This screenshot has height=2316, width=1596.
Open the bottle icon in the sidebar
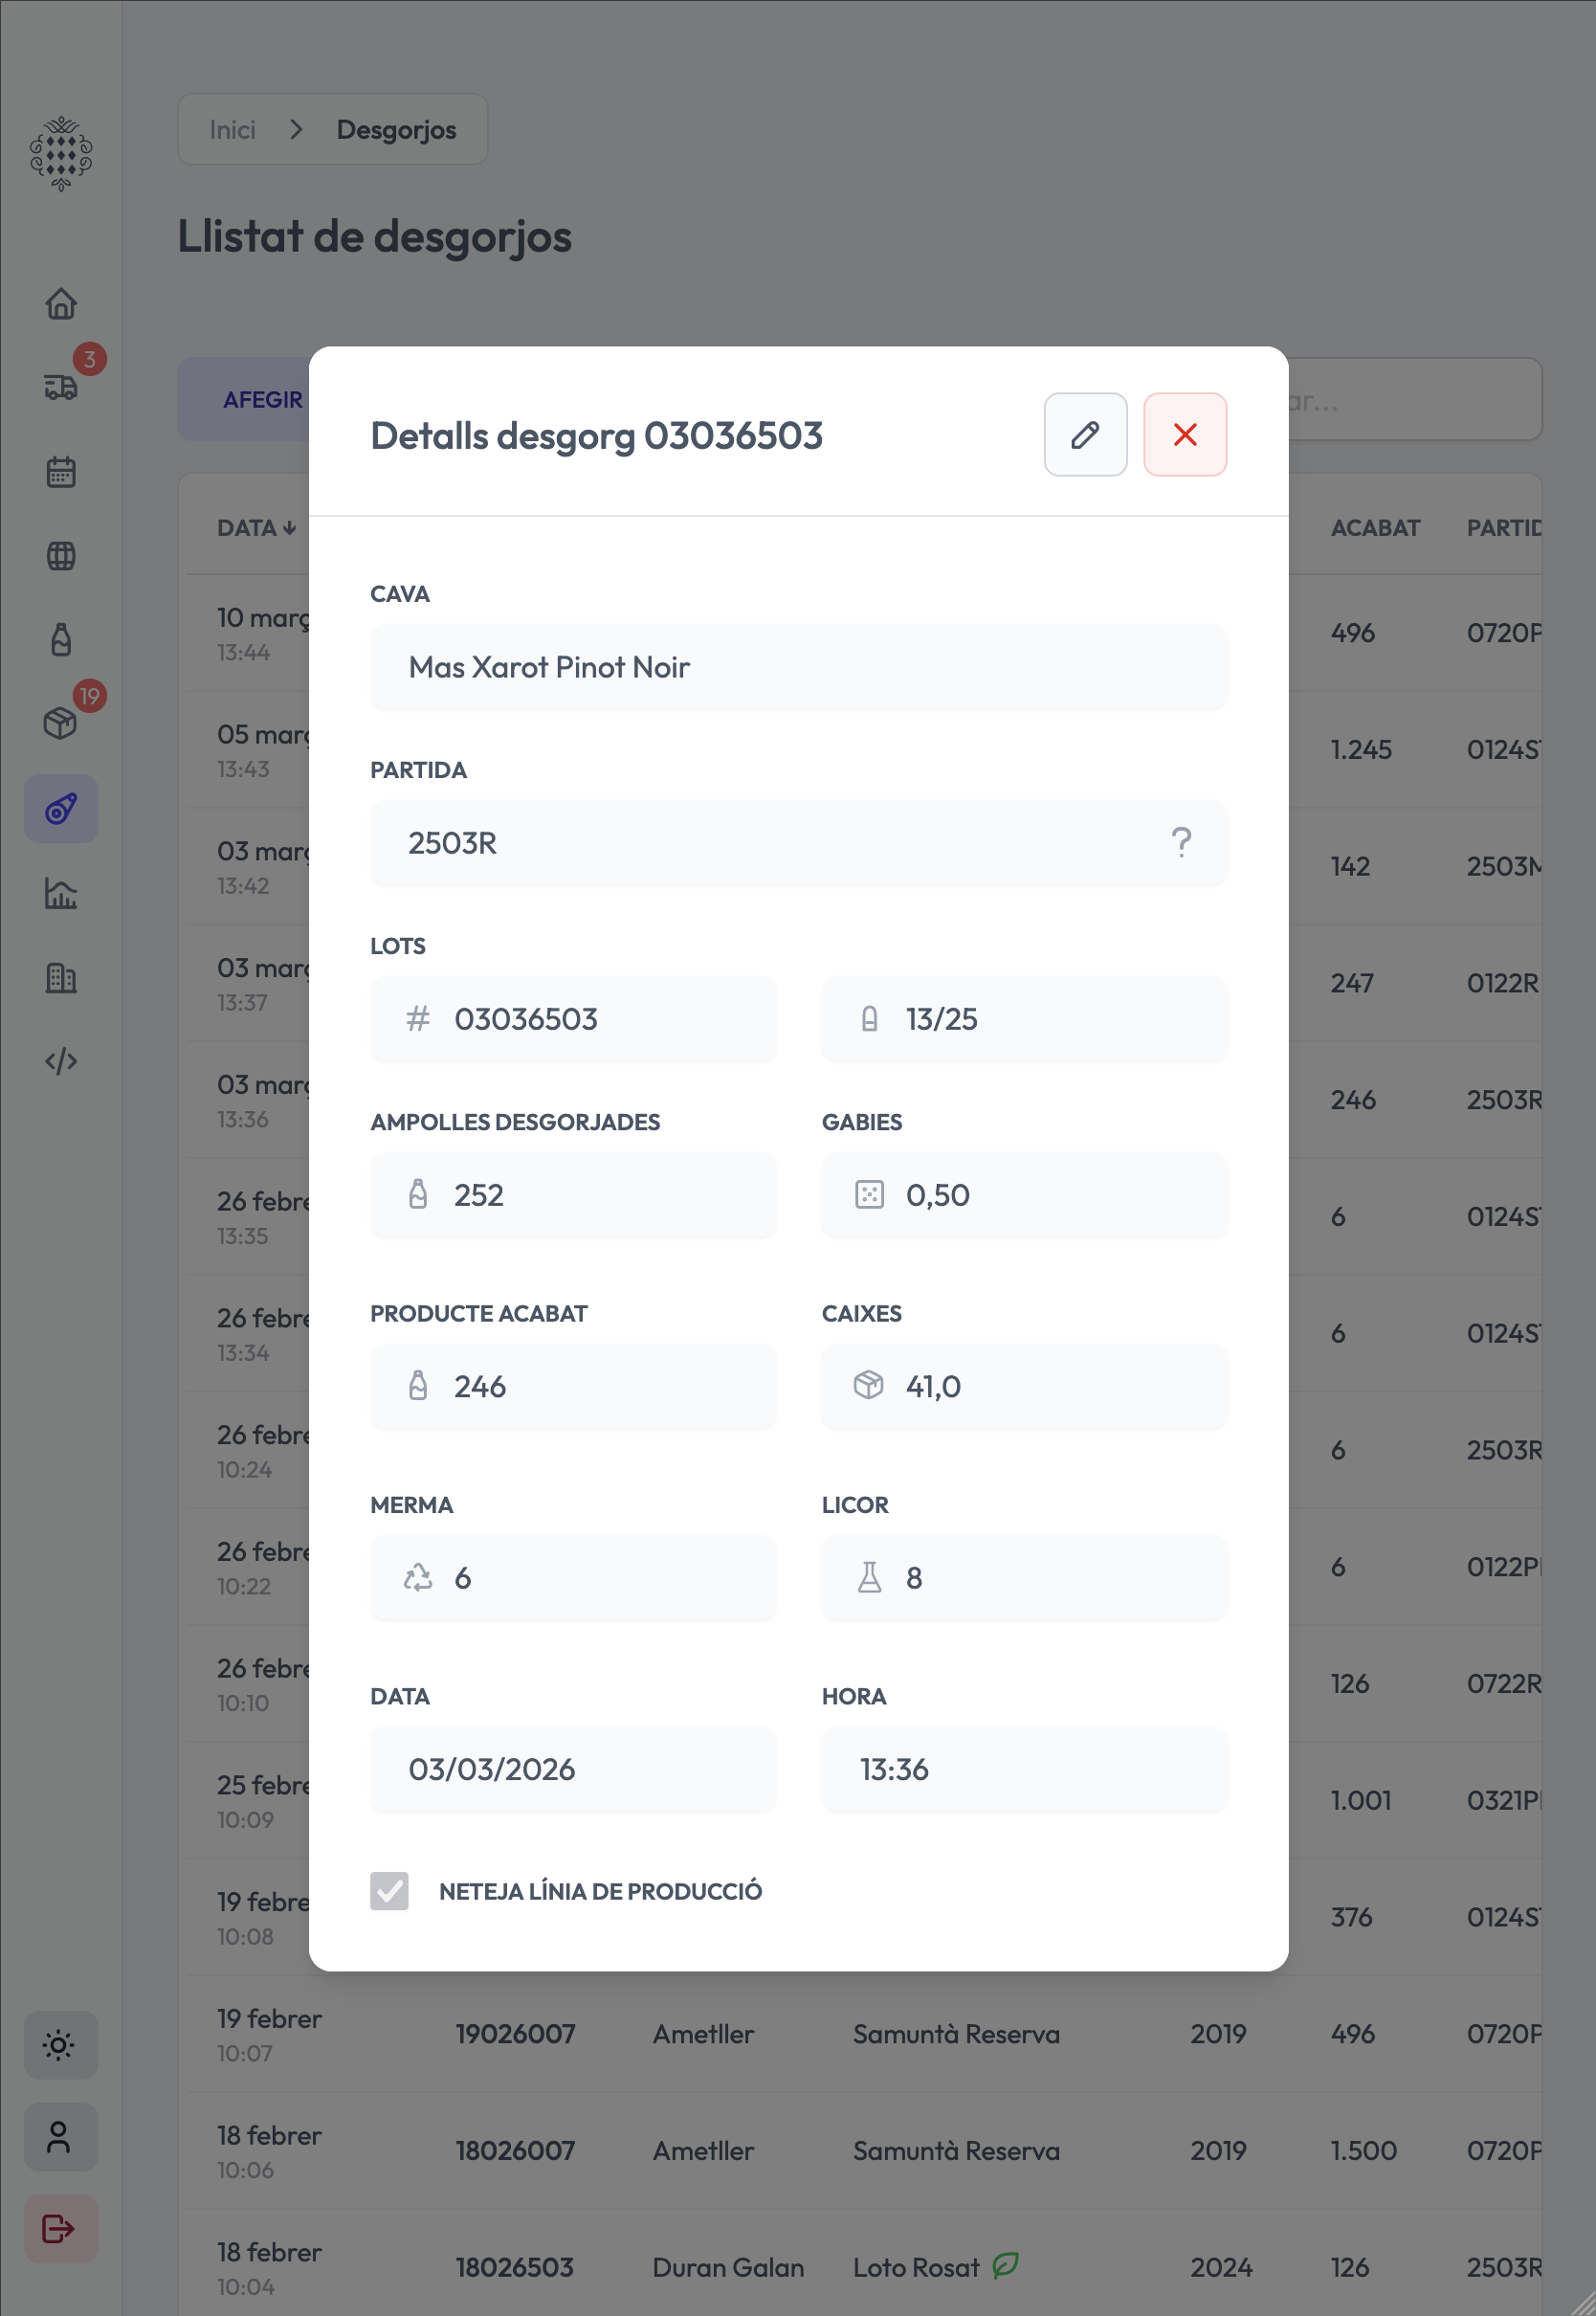(61, 640)
